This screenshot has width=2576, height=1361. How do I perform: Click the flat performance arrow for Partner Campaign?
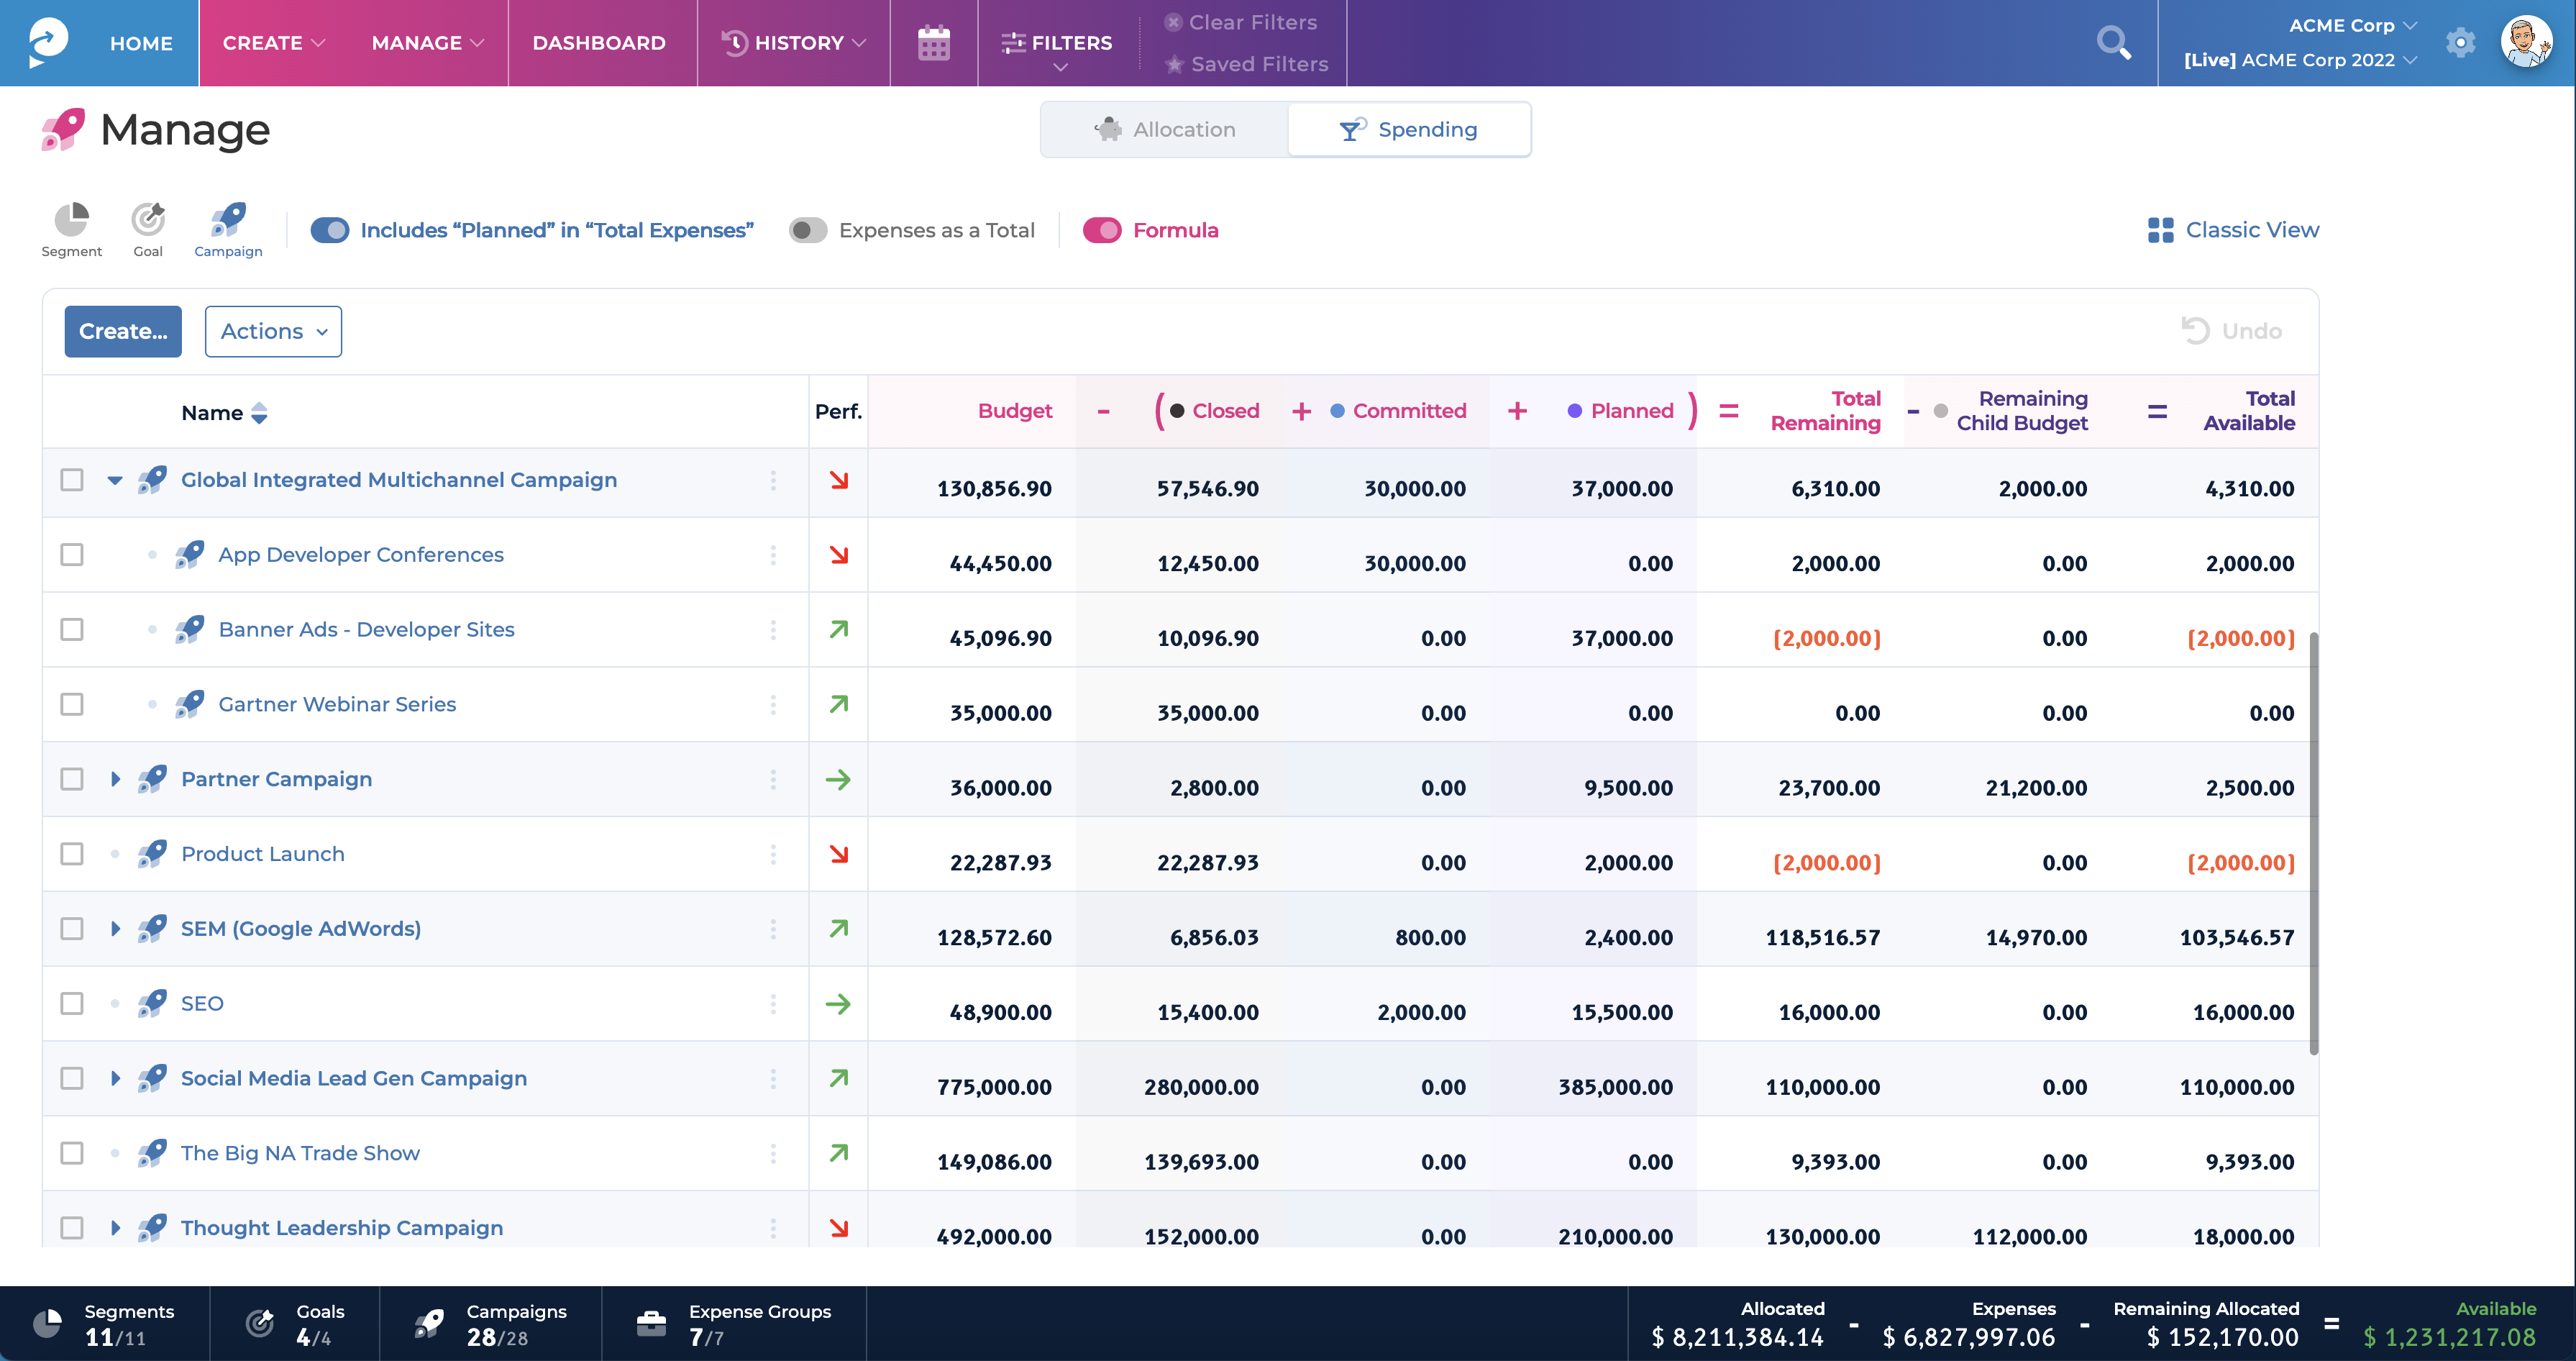pos(838,779)
